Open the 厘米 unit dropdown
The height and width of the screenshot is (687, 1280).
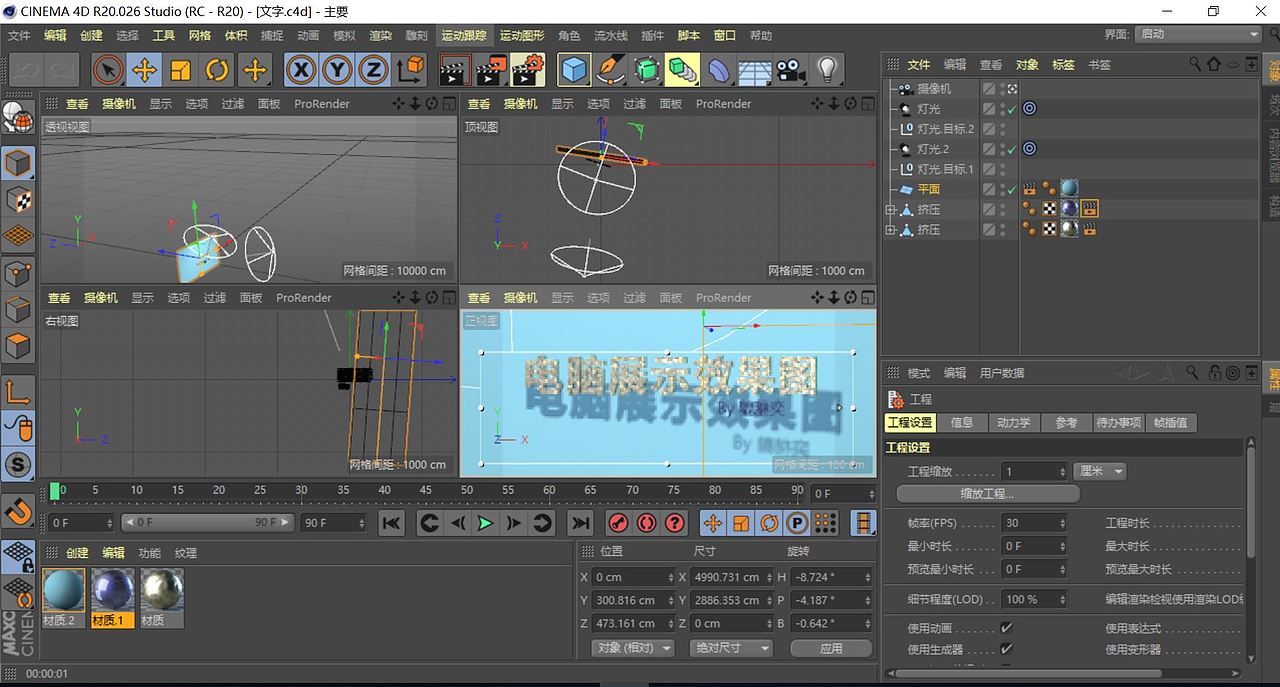click(x=1100, y=471)
